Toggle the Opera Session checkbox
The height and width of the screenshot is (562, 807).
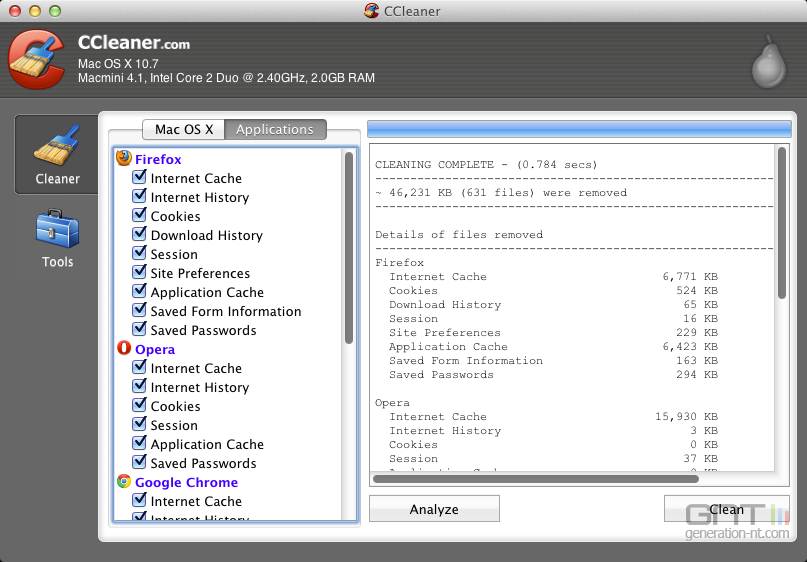(x=139, y=424)
